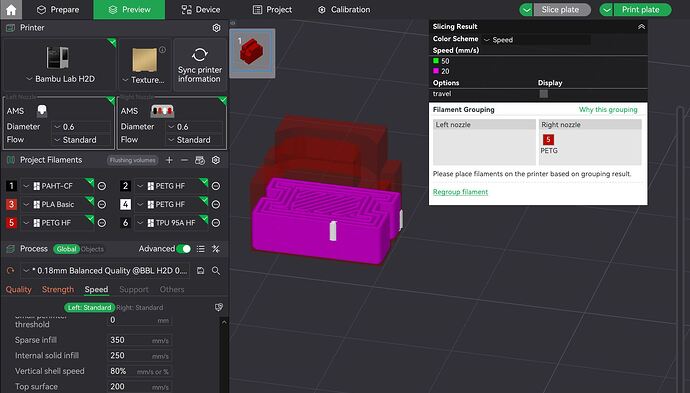Switch process scope to Global
The width and height of the screenshot is (690, 393).
tap(66, 249)
